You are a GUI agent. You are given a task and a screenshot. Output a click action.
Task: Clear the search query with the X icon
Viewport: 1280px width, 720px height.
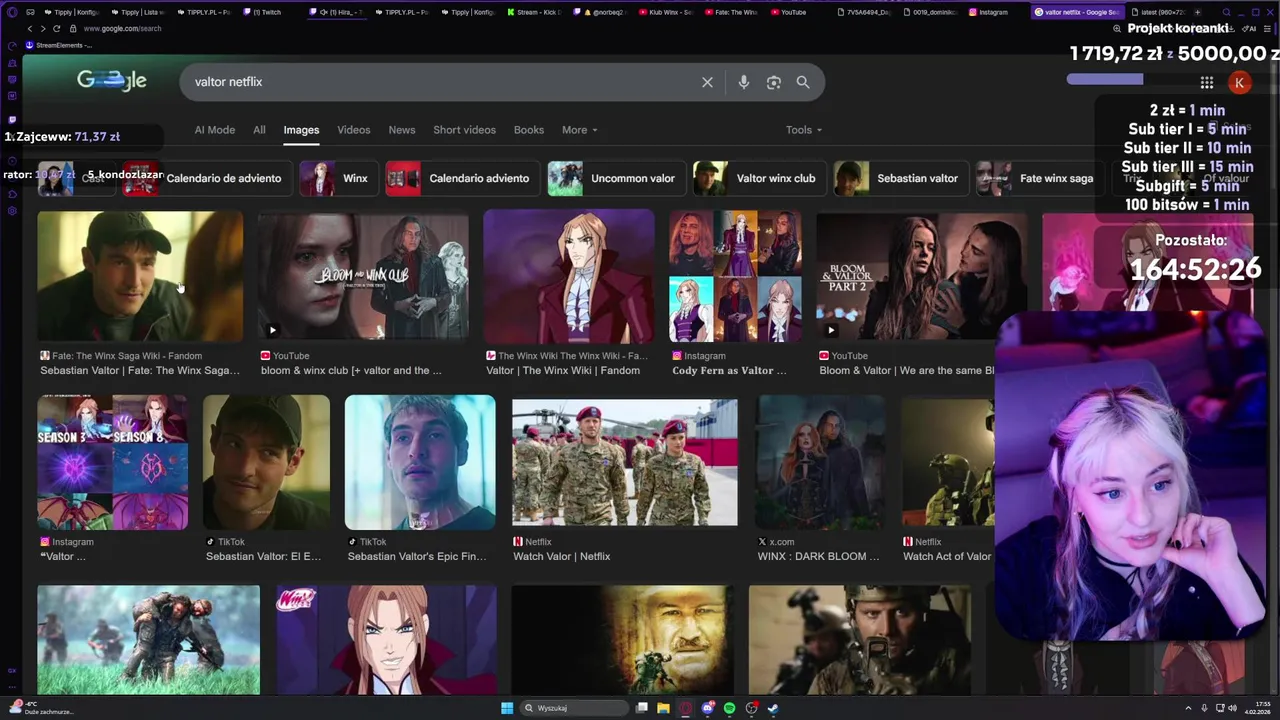tap(707, 82)
